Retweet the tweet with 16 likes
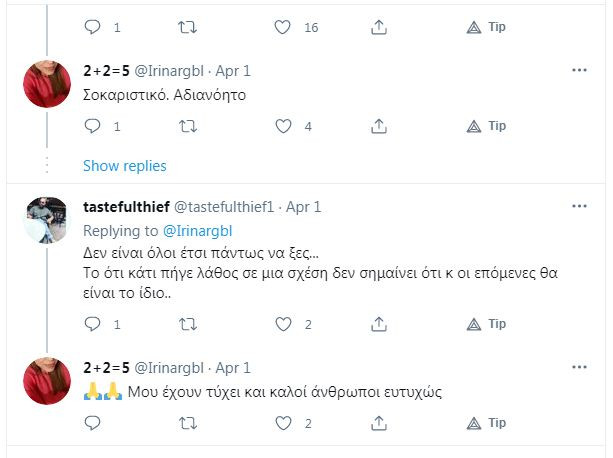 click(187, 27)
